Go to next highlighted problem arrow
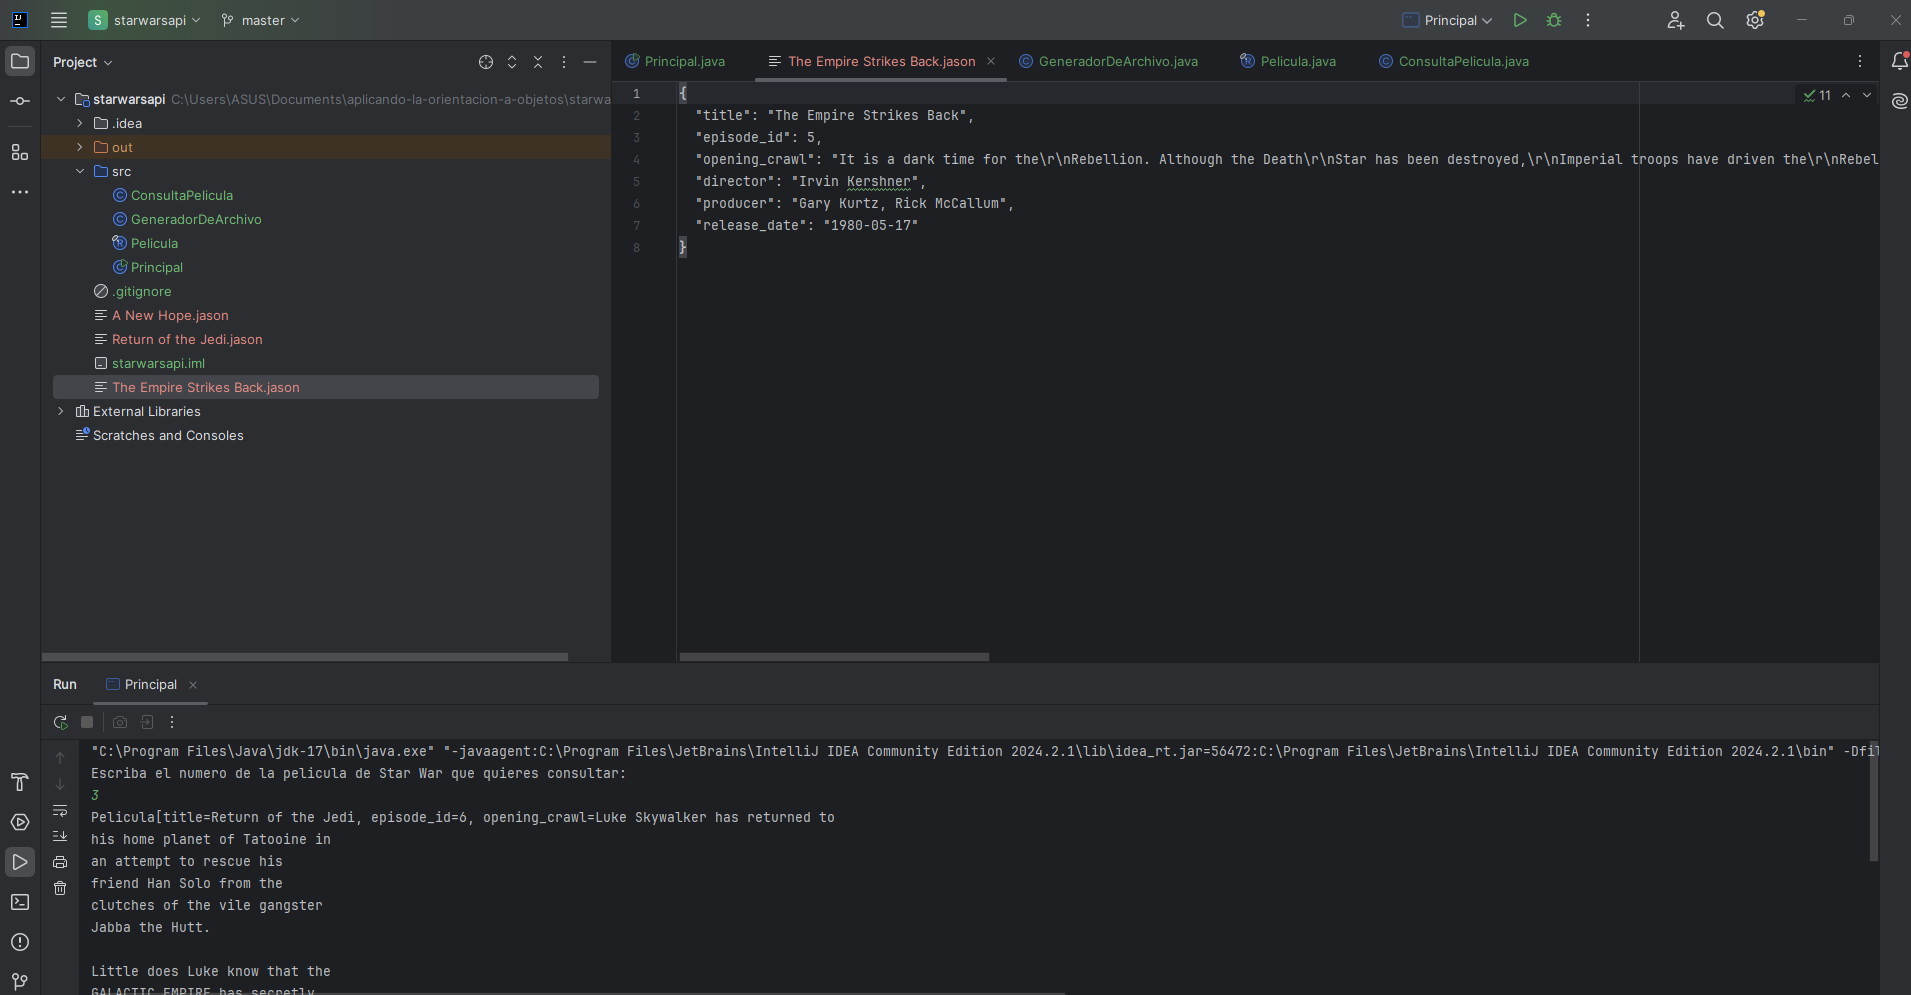 click(x=1867, y=95)
